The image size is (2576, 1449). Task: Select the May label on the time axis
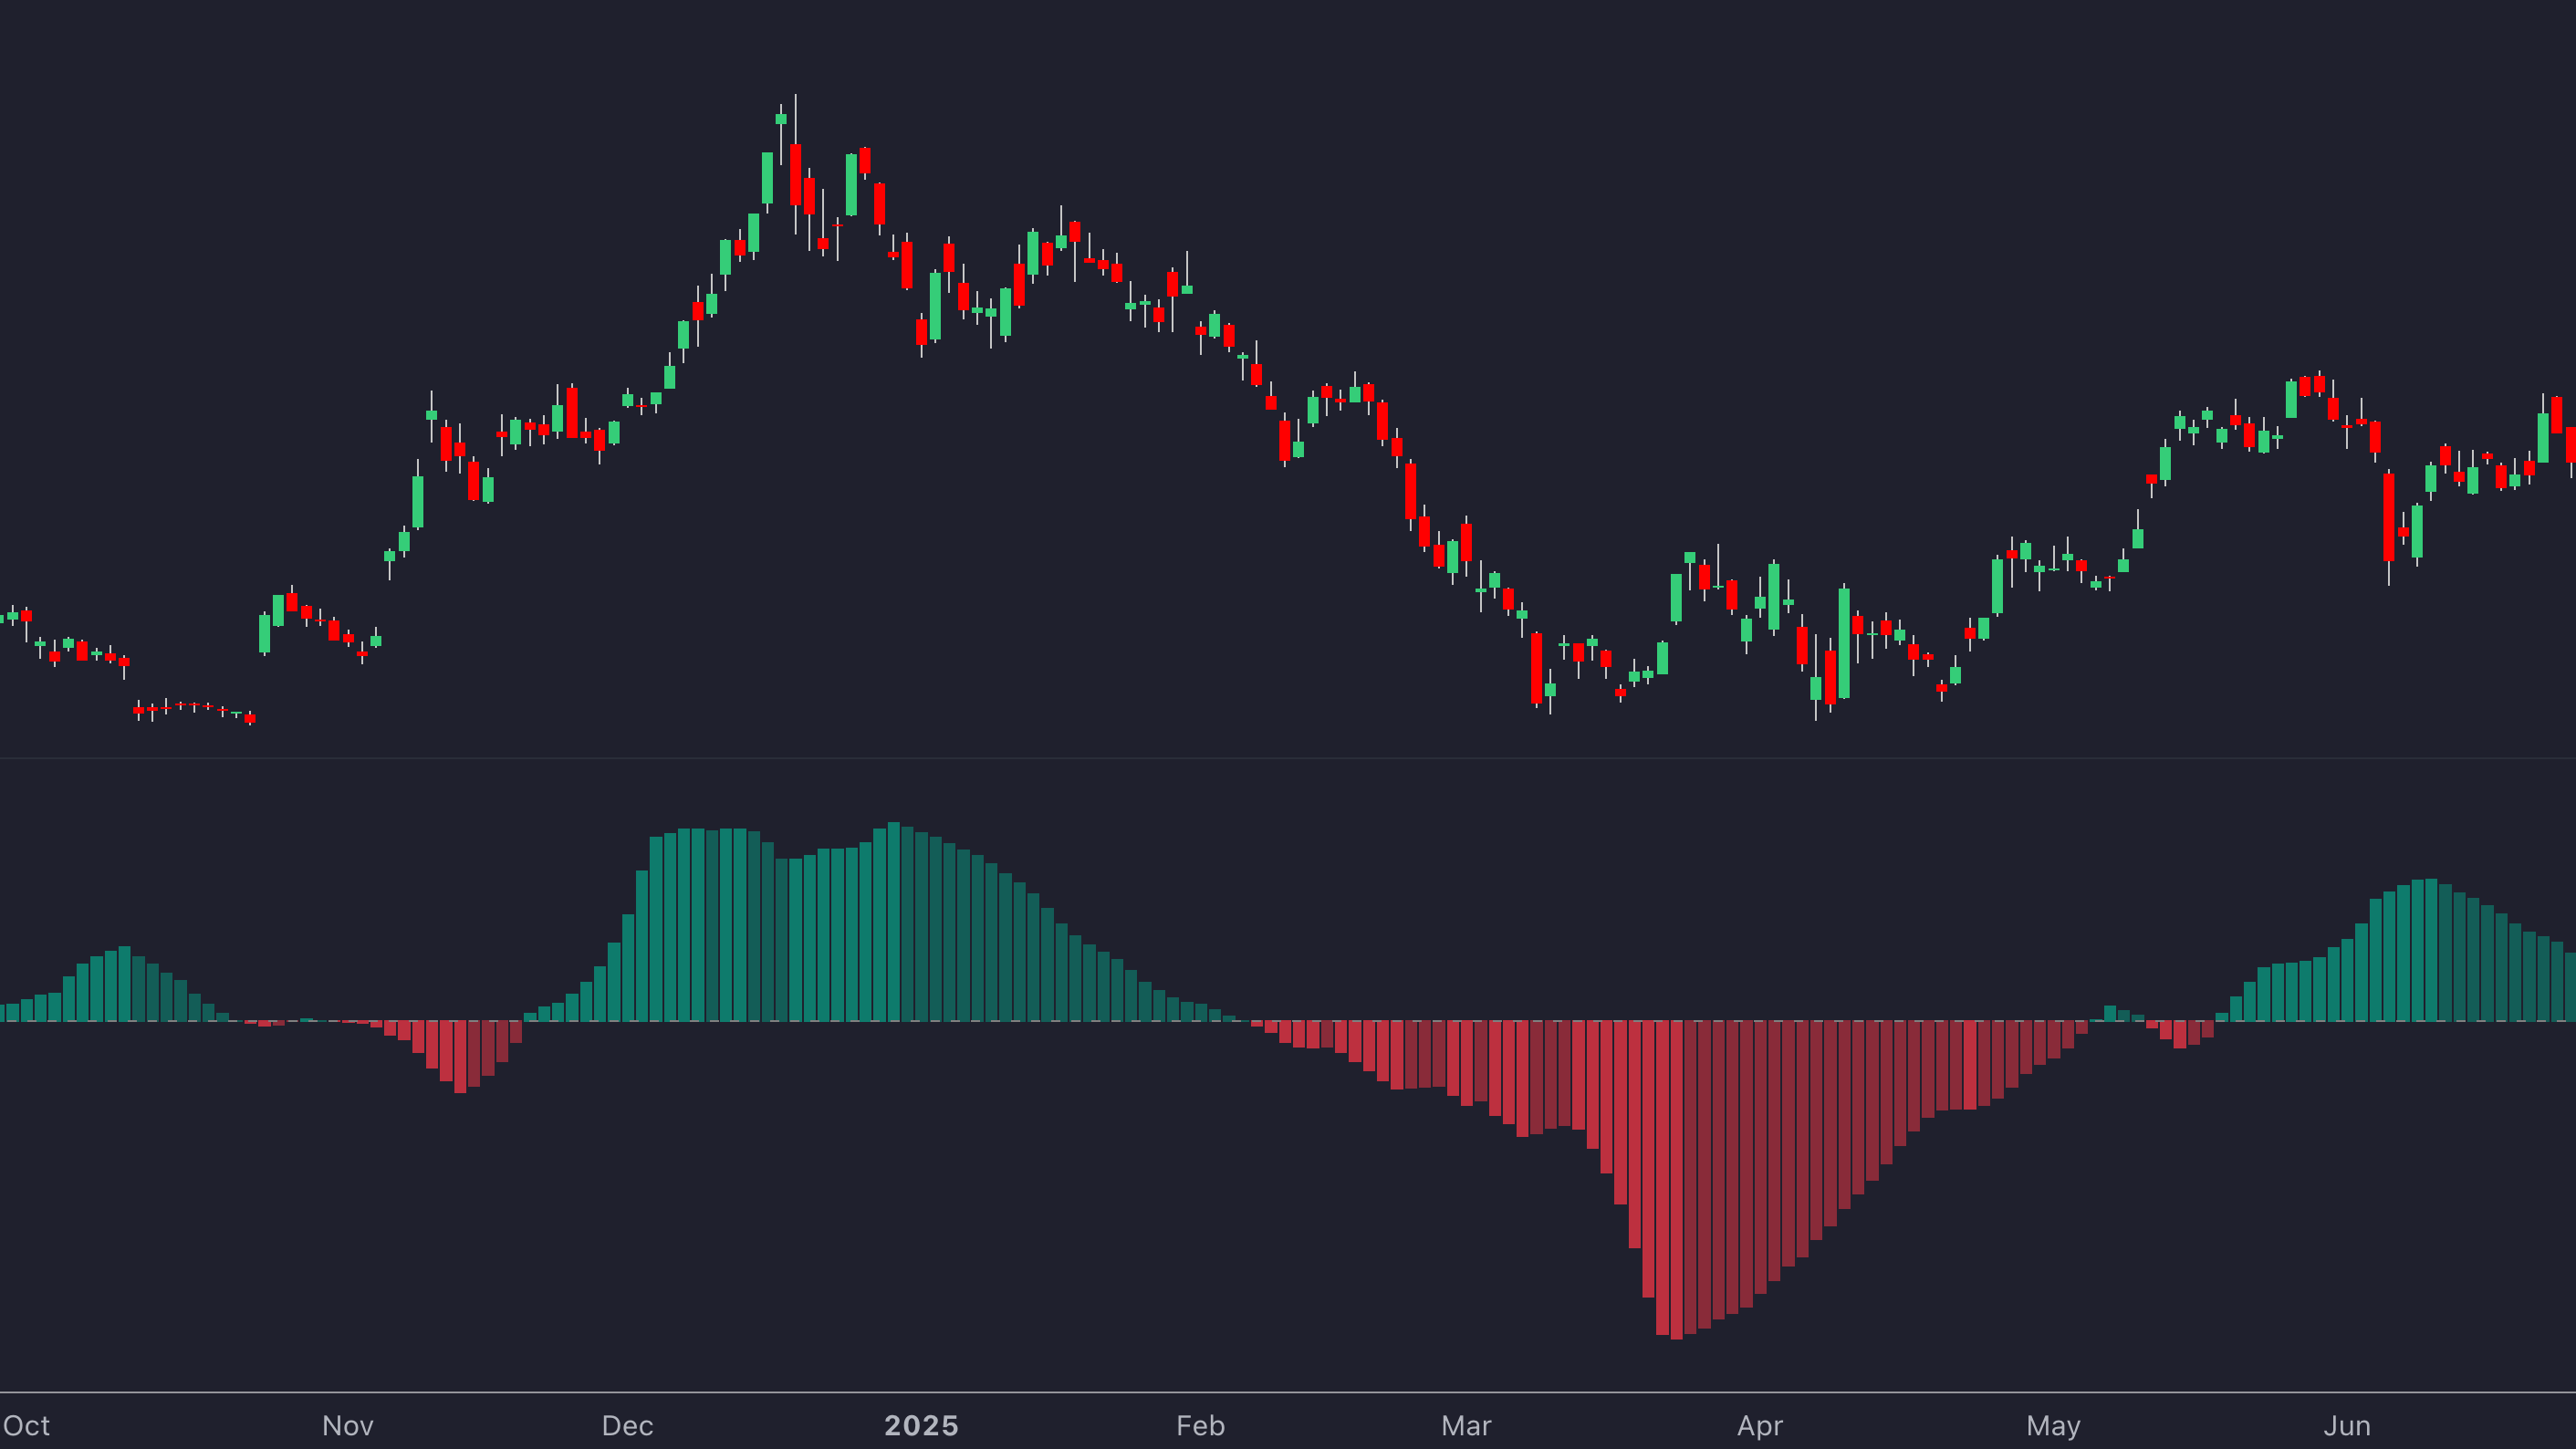[2055, 1426]
